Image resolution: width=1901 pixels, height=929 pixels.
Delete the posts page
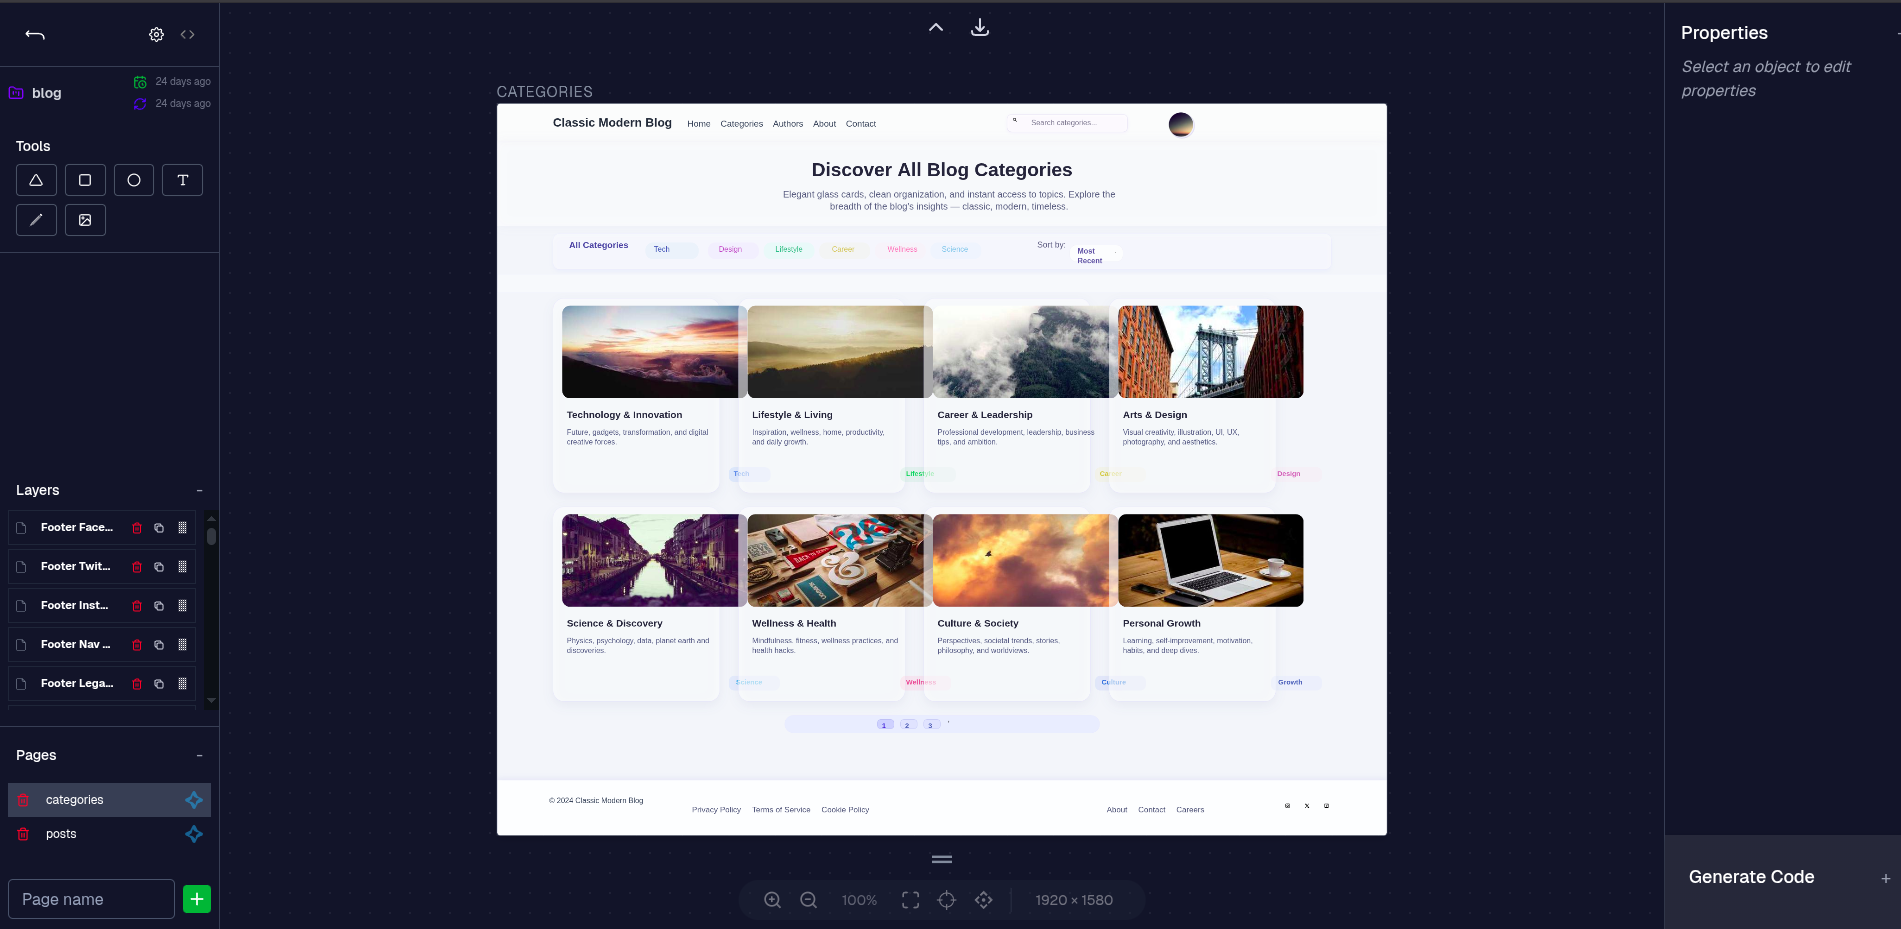coord(23,834)
